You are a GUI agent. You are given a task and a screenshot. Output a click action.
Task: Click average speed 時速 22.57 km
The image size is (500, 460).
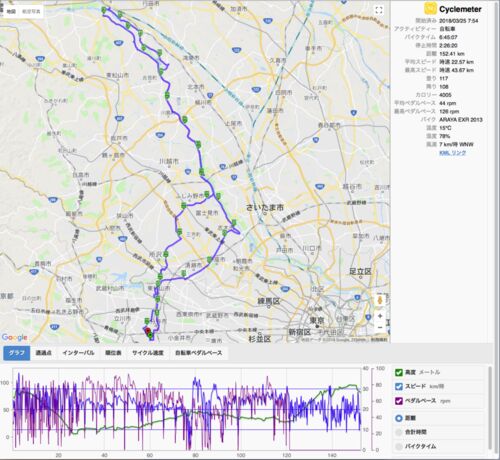coord(456,62)
